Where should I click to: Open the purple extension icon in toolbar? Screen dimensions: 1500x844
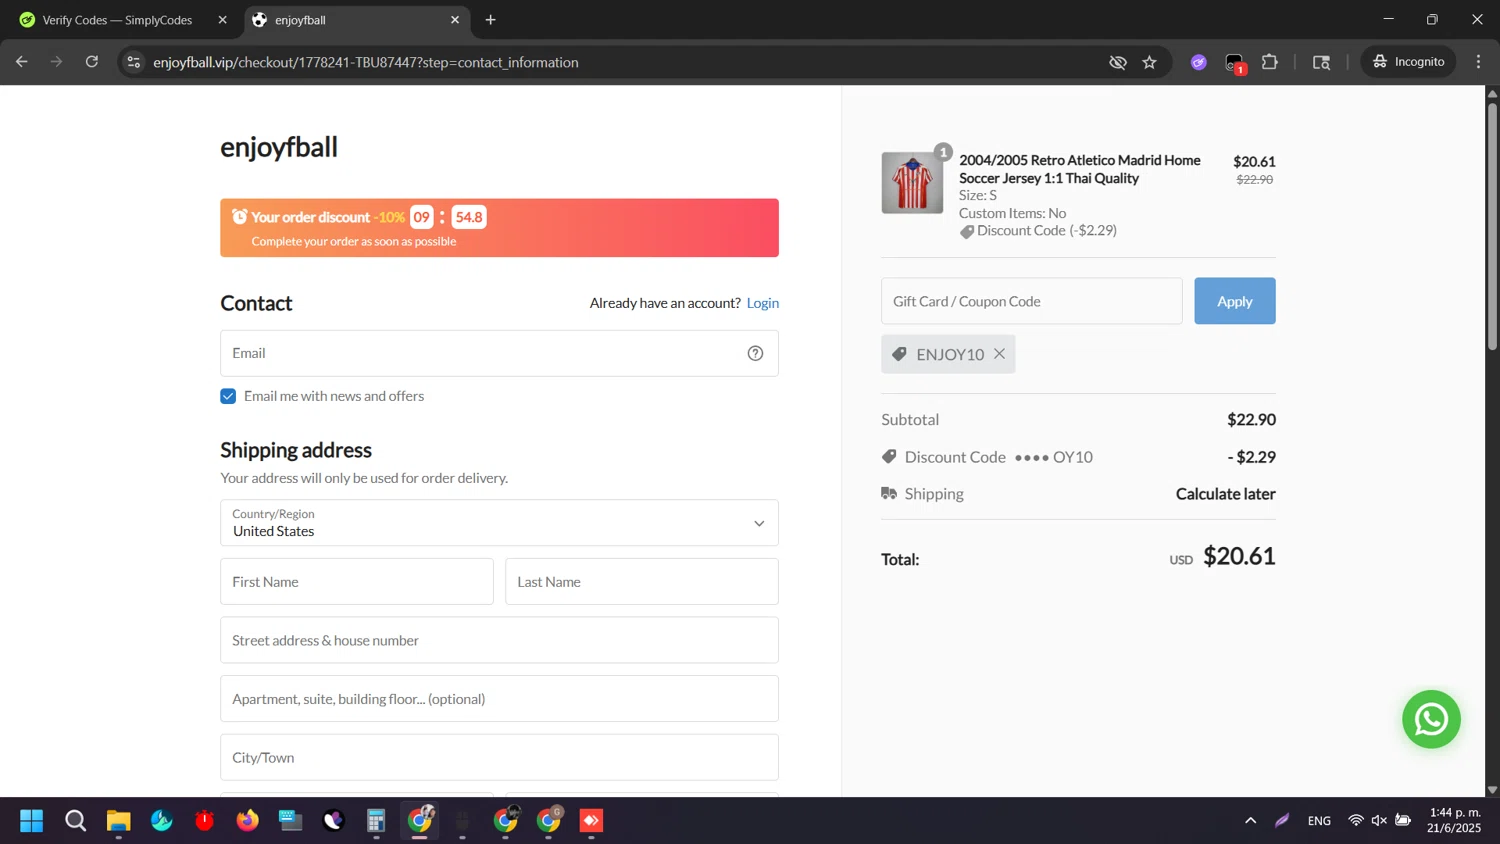[1199, 62]
